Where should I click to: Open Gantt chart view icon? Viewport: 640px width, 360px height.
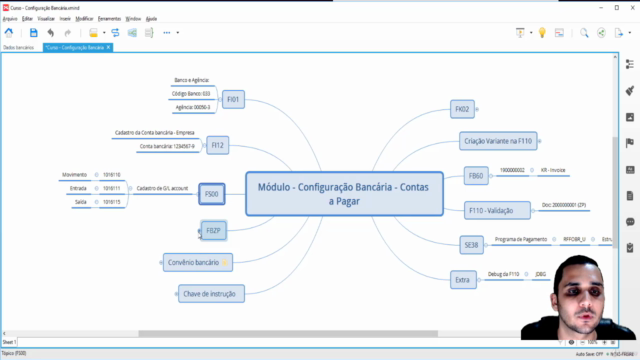coord(559,33)
